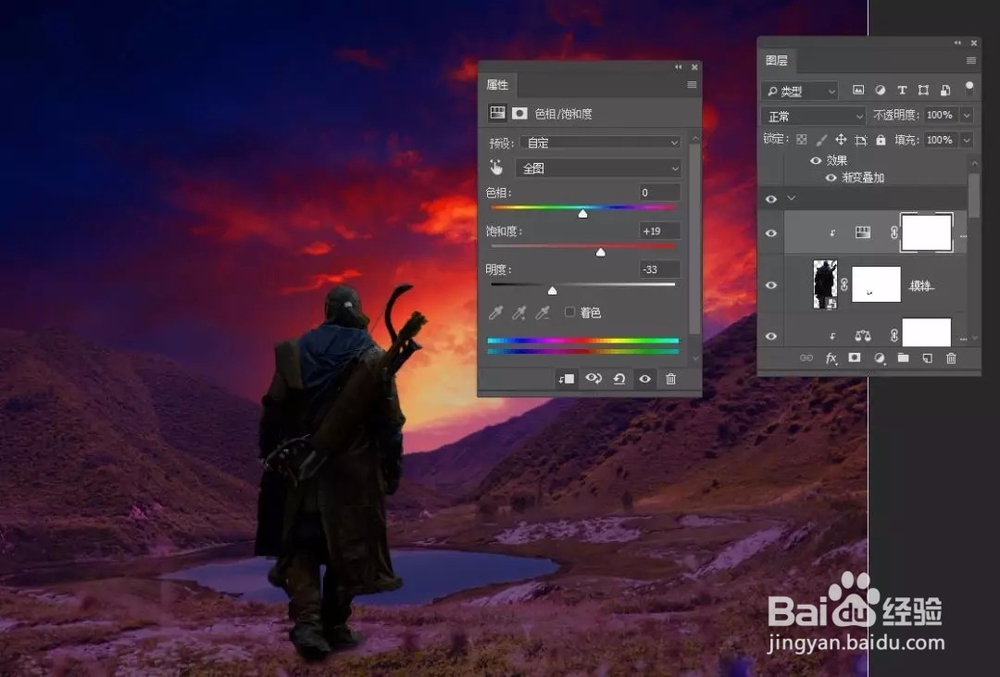Select the 模特 layer mask thumbnail
This screenshot has height=677, width=1000.
876,284
